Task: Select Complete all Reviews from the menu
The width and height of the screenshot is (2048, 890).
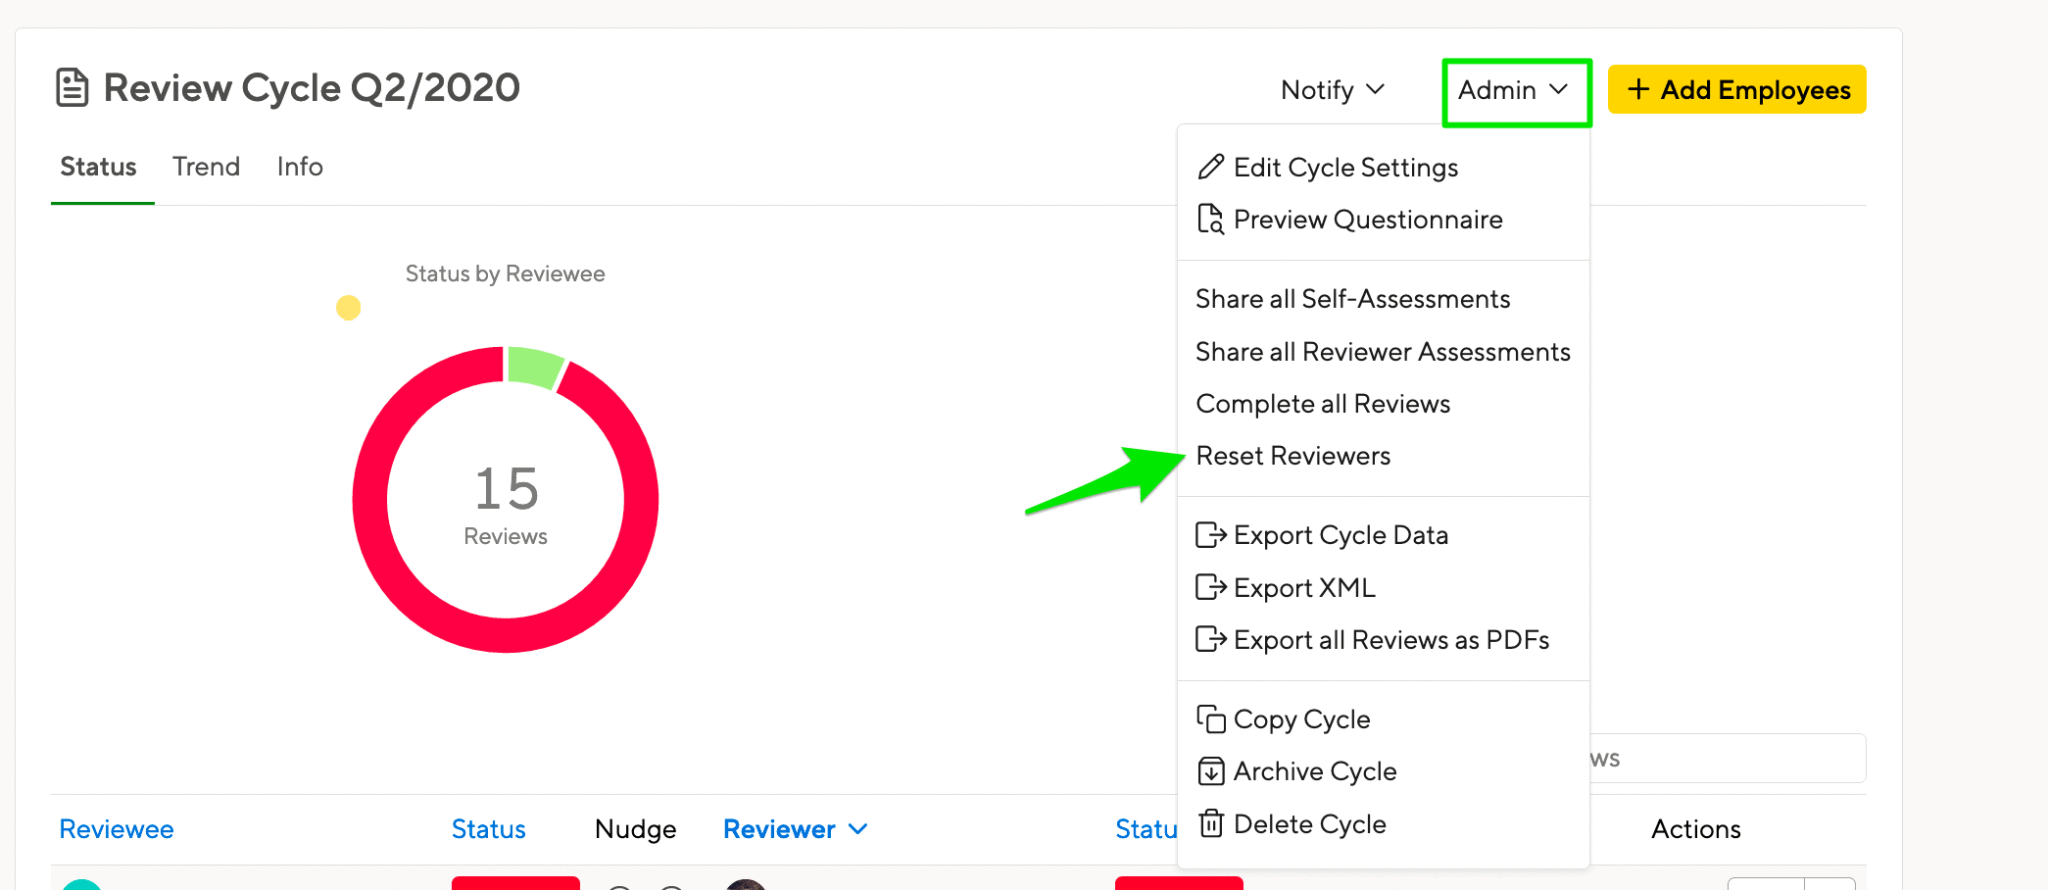Action: (1322, 403)
